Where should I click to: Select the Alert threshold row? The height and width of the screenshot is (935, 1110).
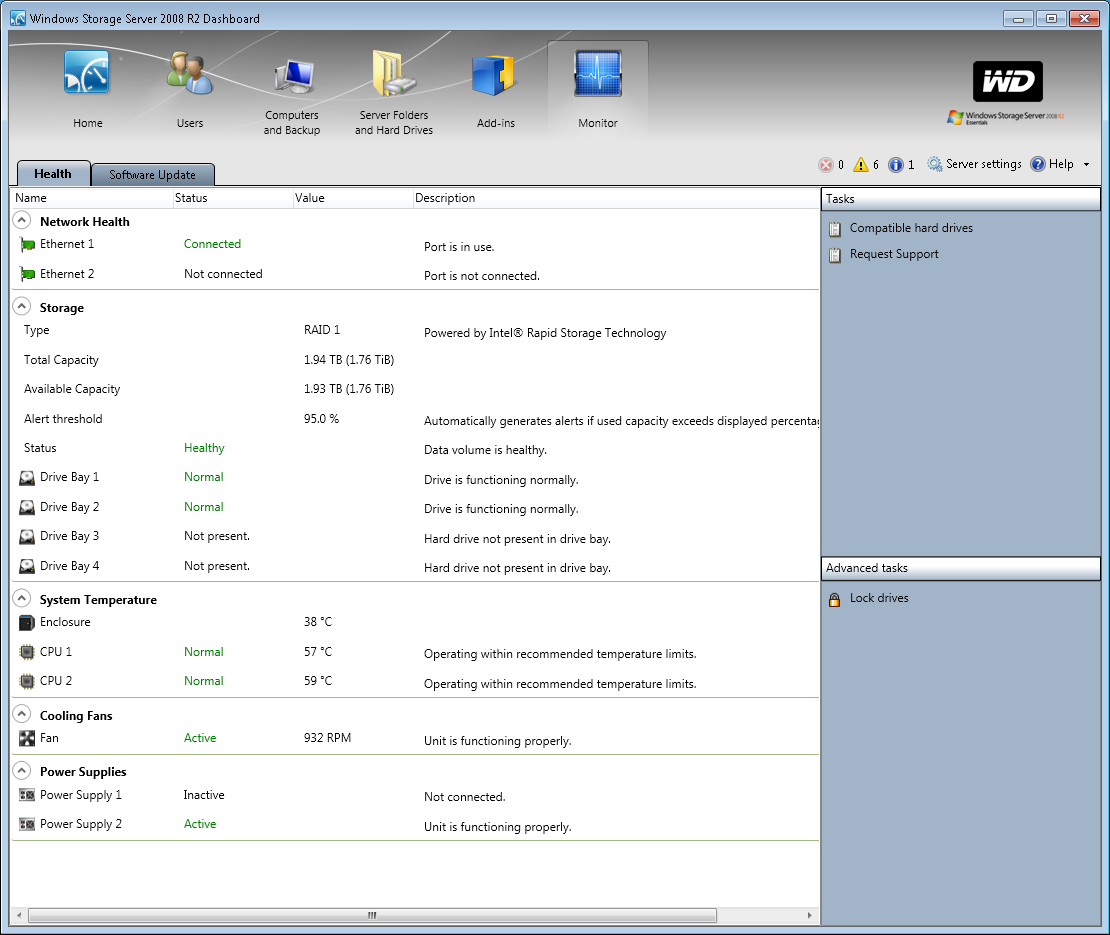point(416,419)
